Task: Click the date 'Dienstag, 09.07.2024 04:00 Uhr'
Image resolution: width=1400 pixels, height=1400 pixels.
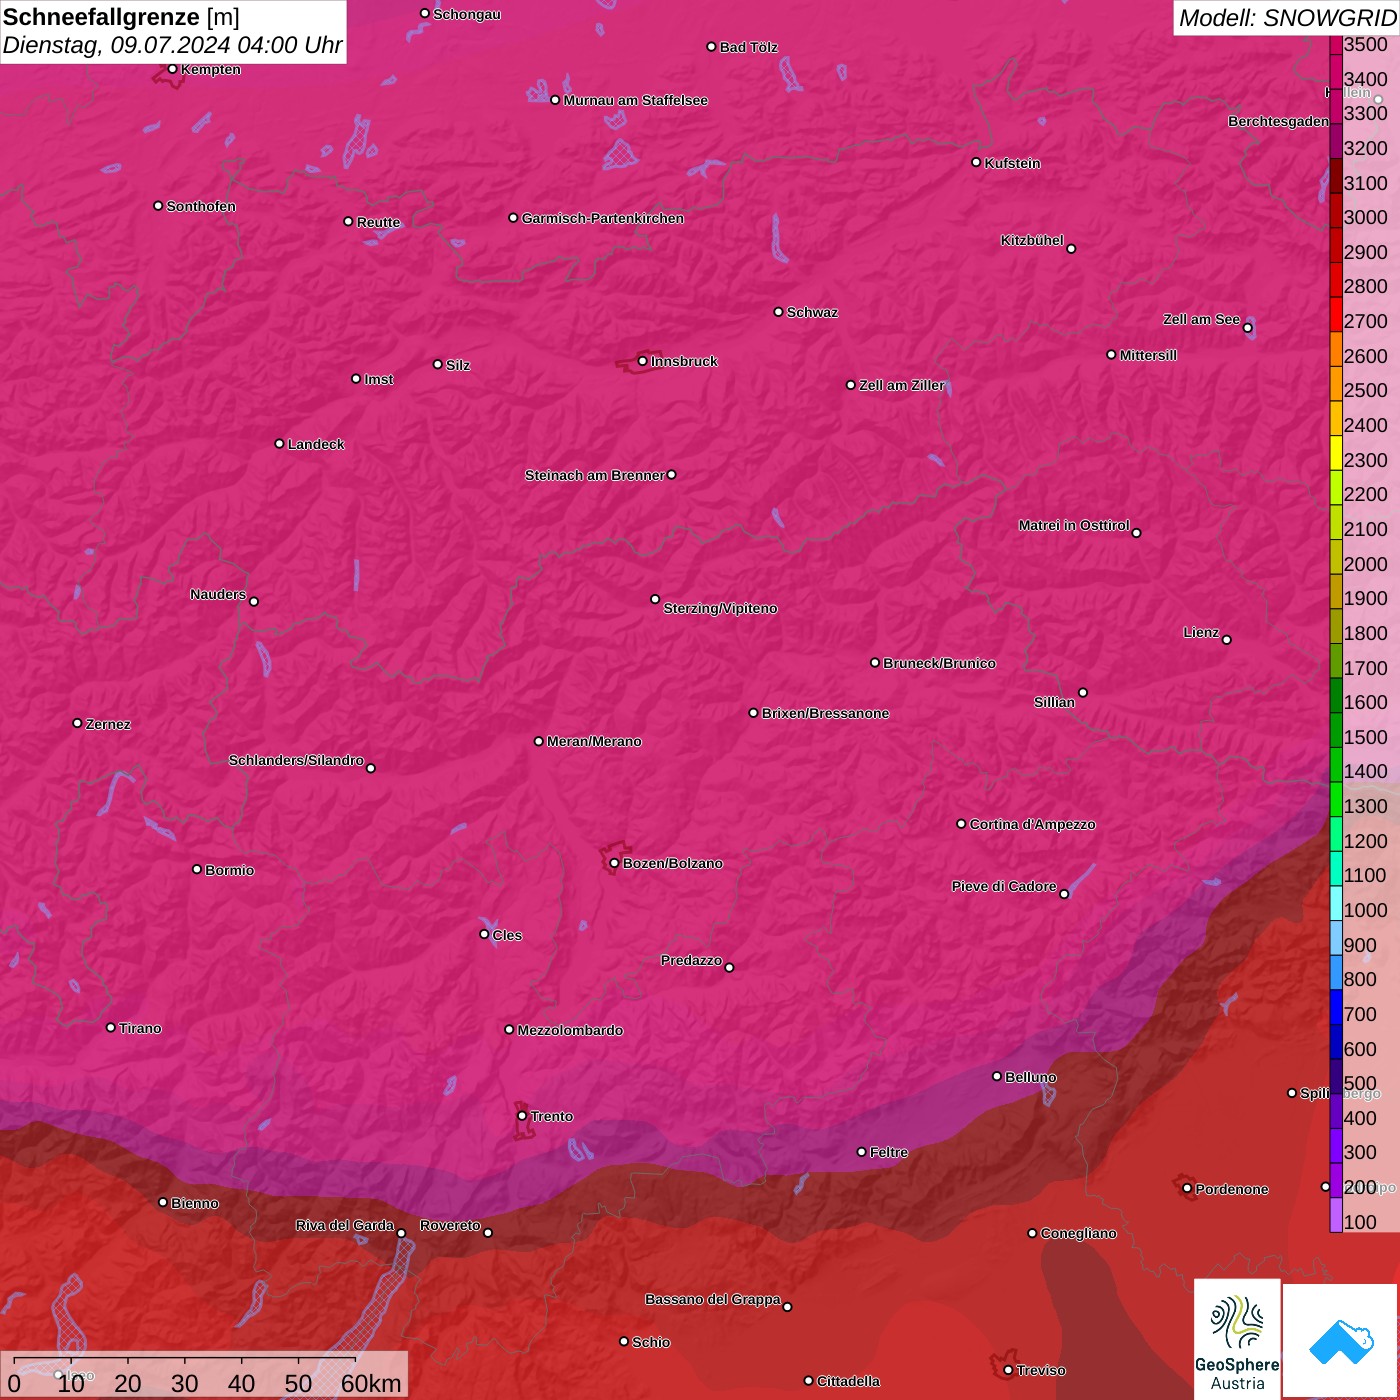Action: coord(172,45)
